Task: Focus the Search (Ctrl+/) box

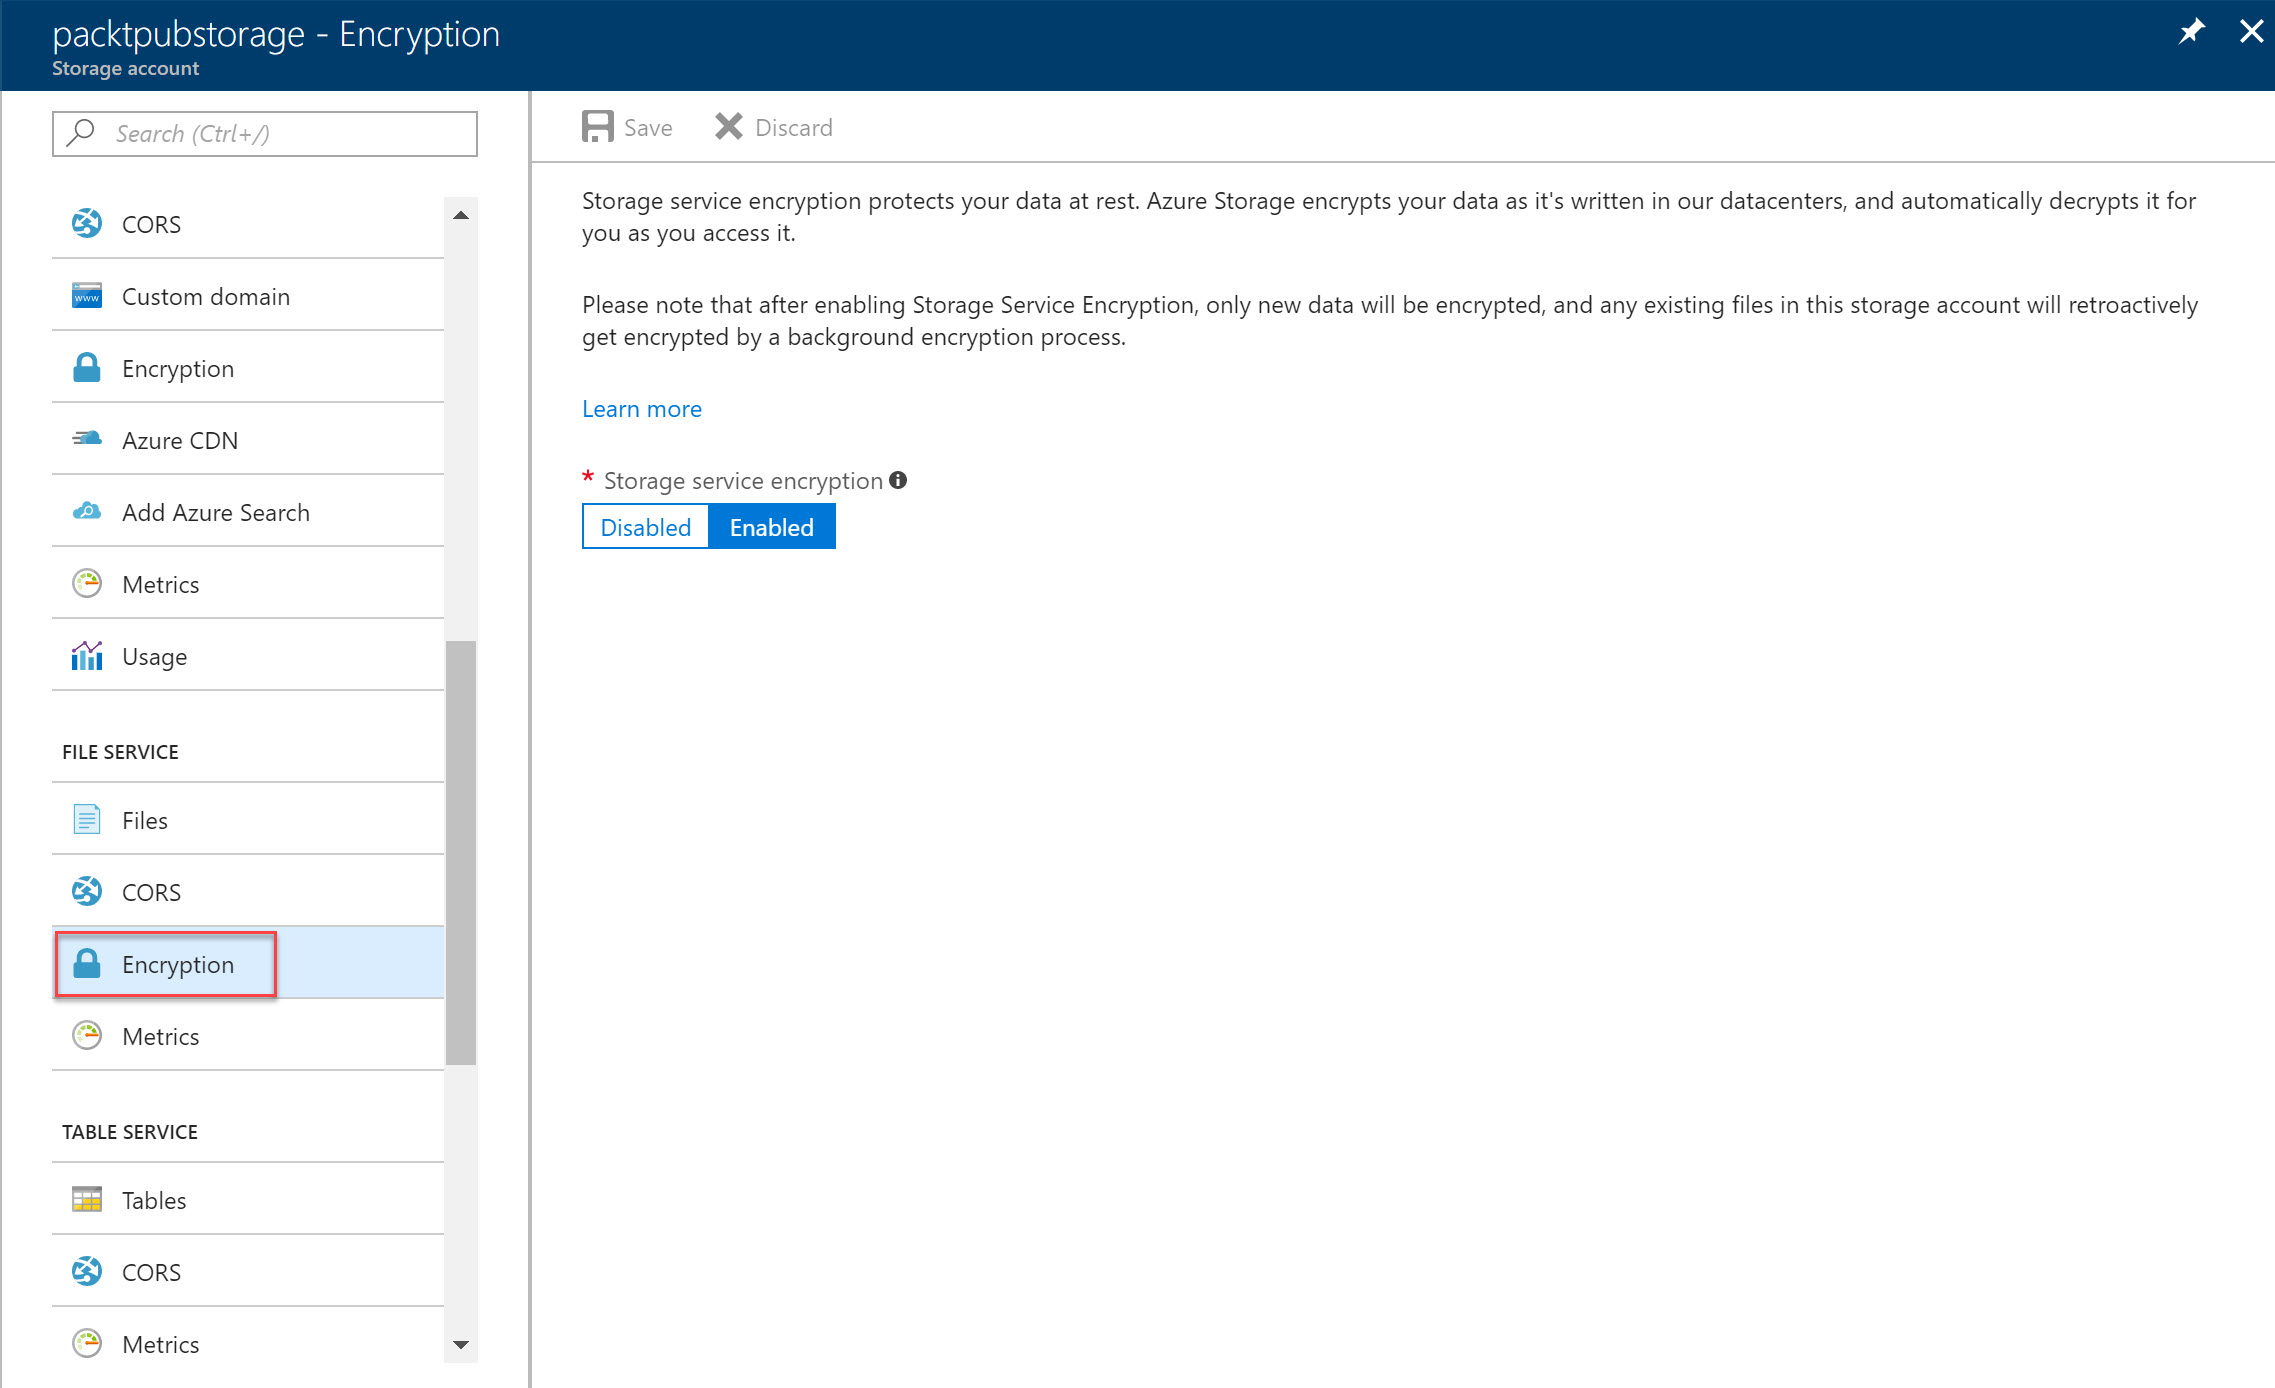Action: pyautogui.click(x=265, y=134)
